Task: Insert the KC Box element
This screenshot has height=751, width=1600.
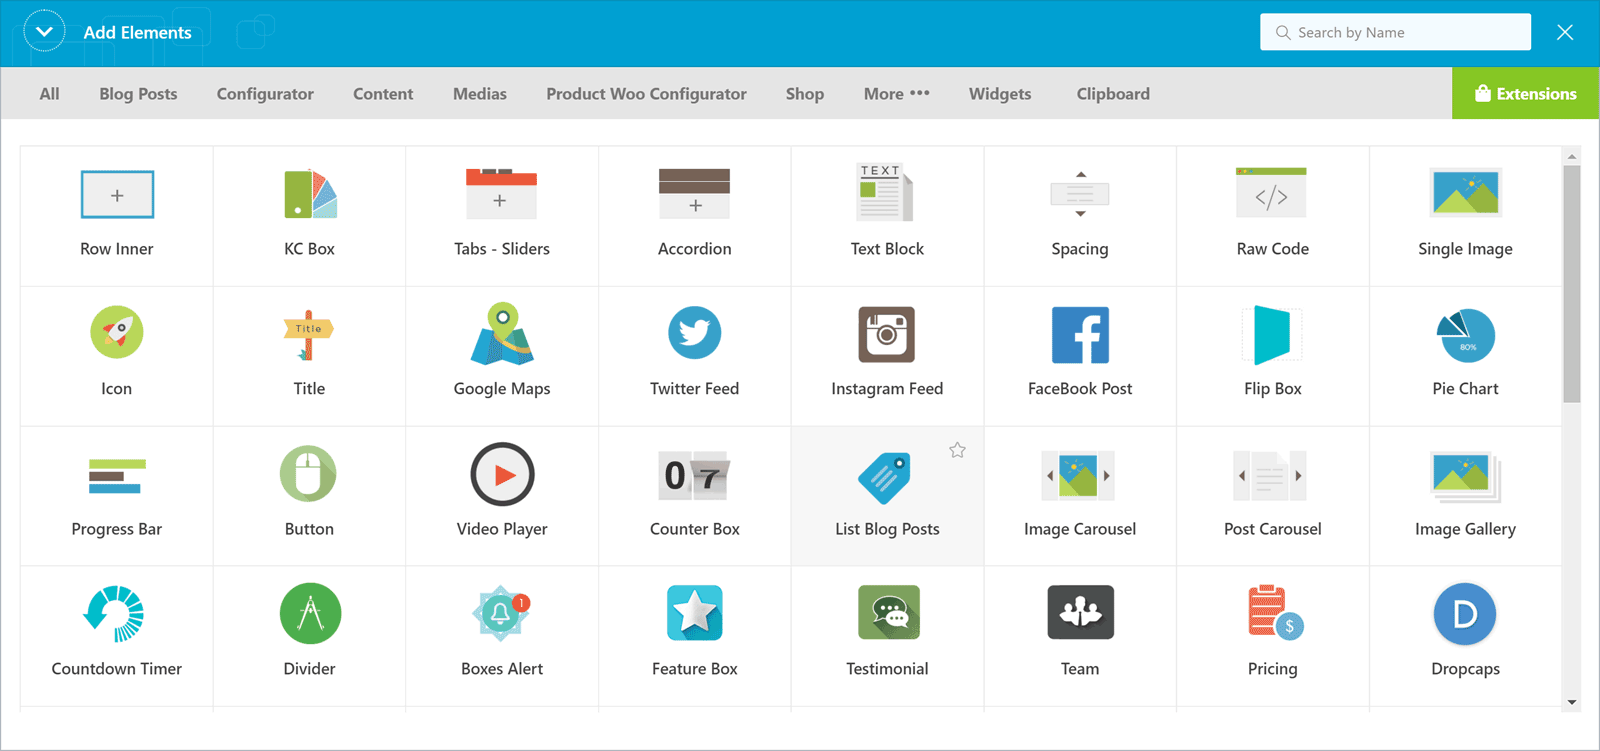Action: [x=309, y=216]
